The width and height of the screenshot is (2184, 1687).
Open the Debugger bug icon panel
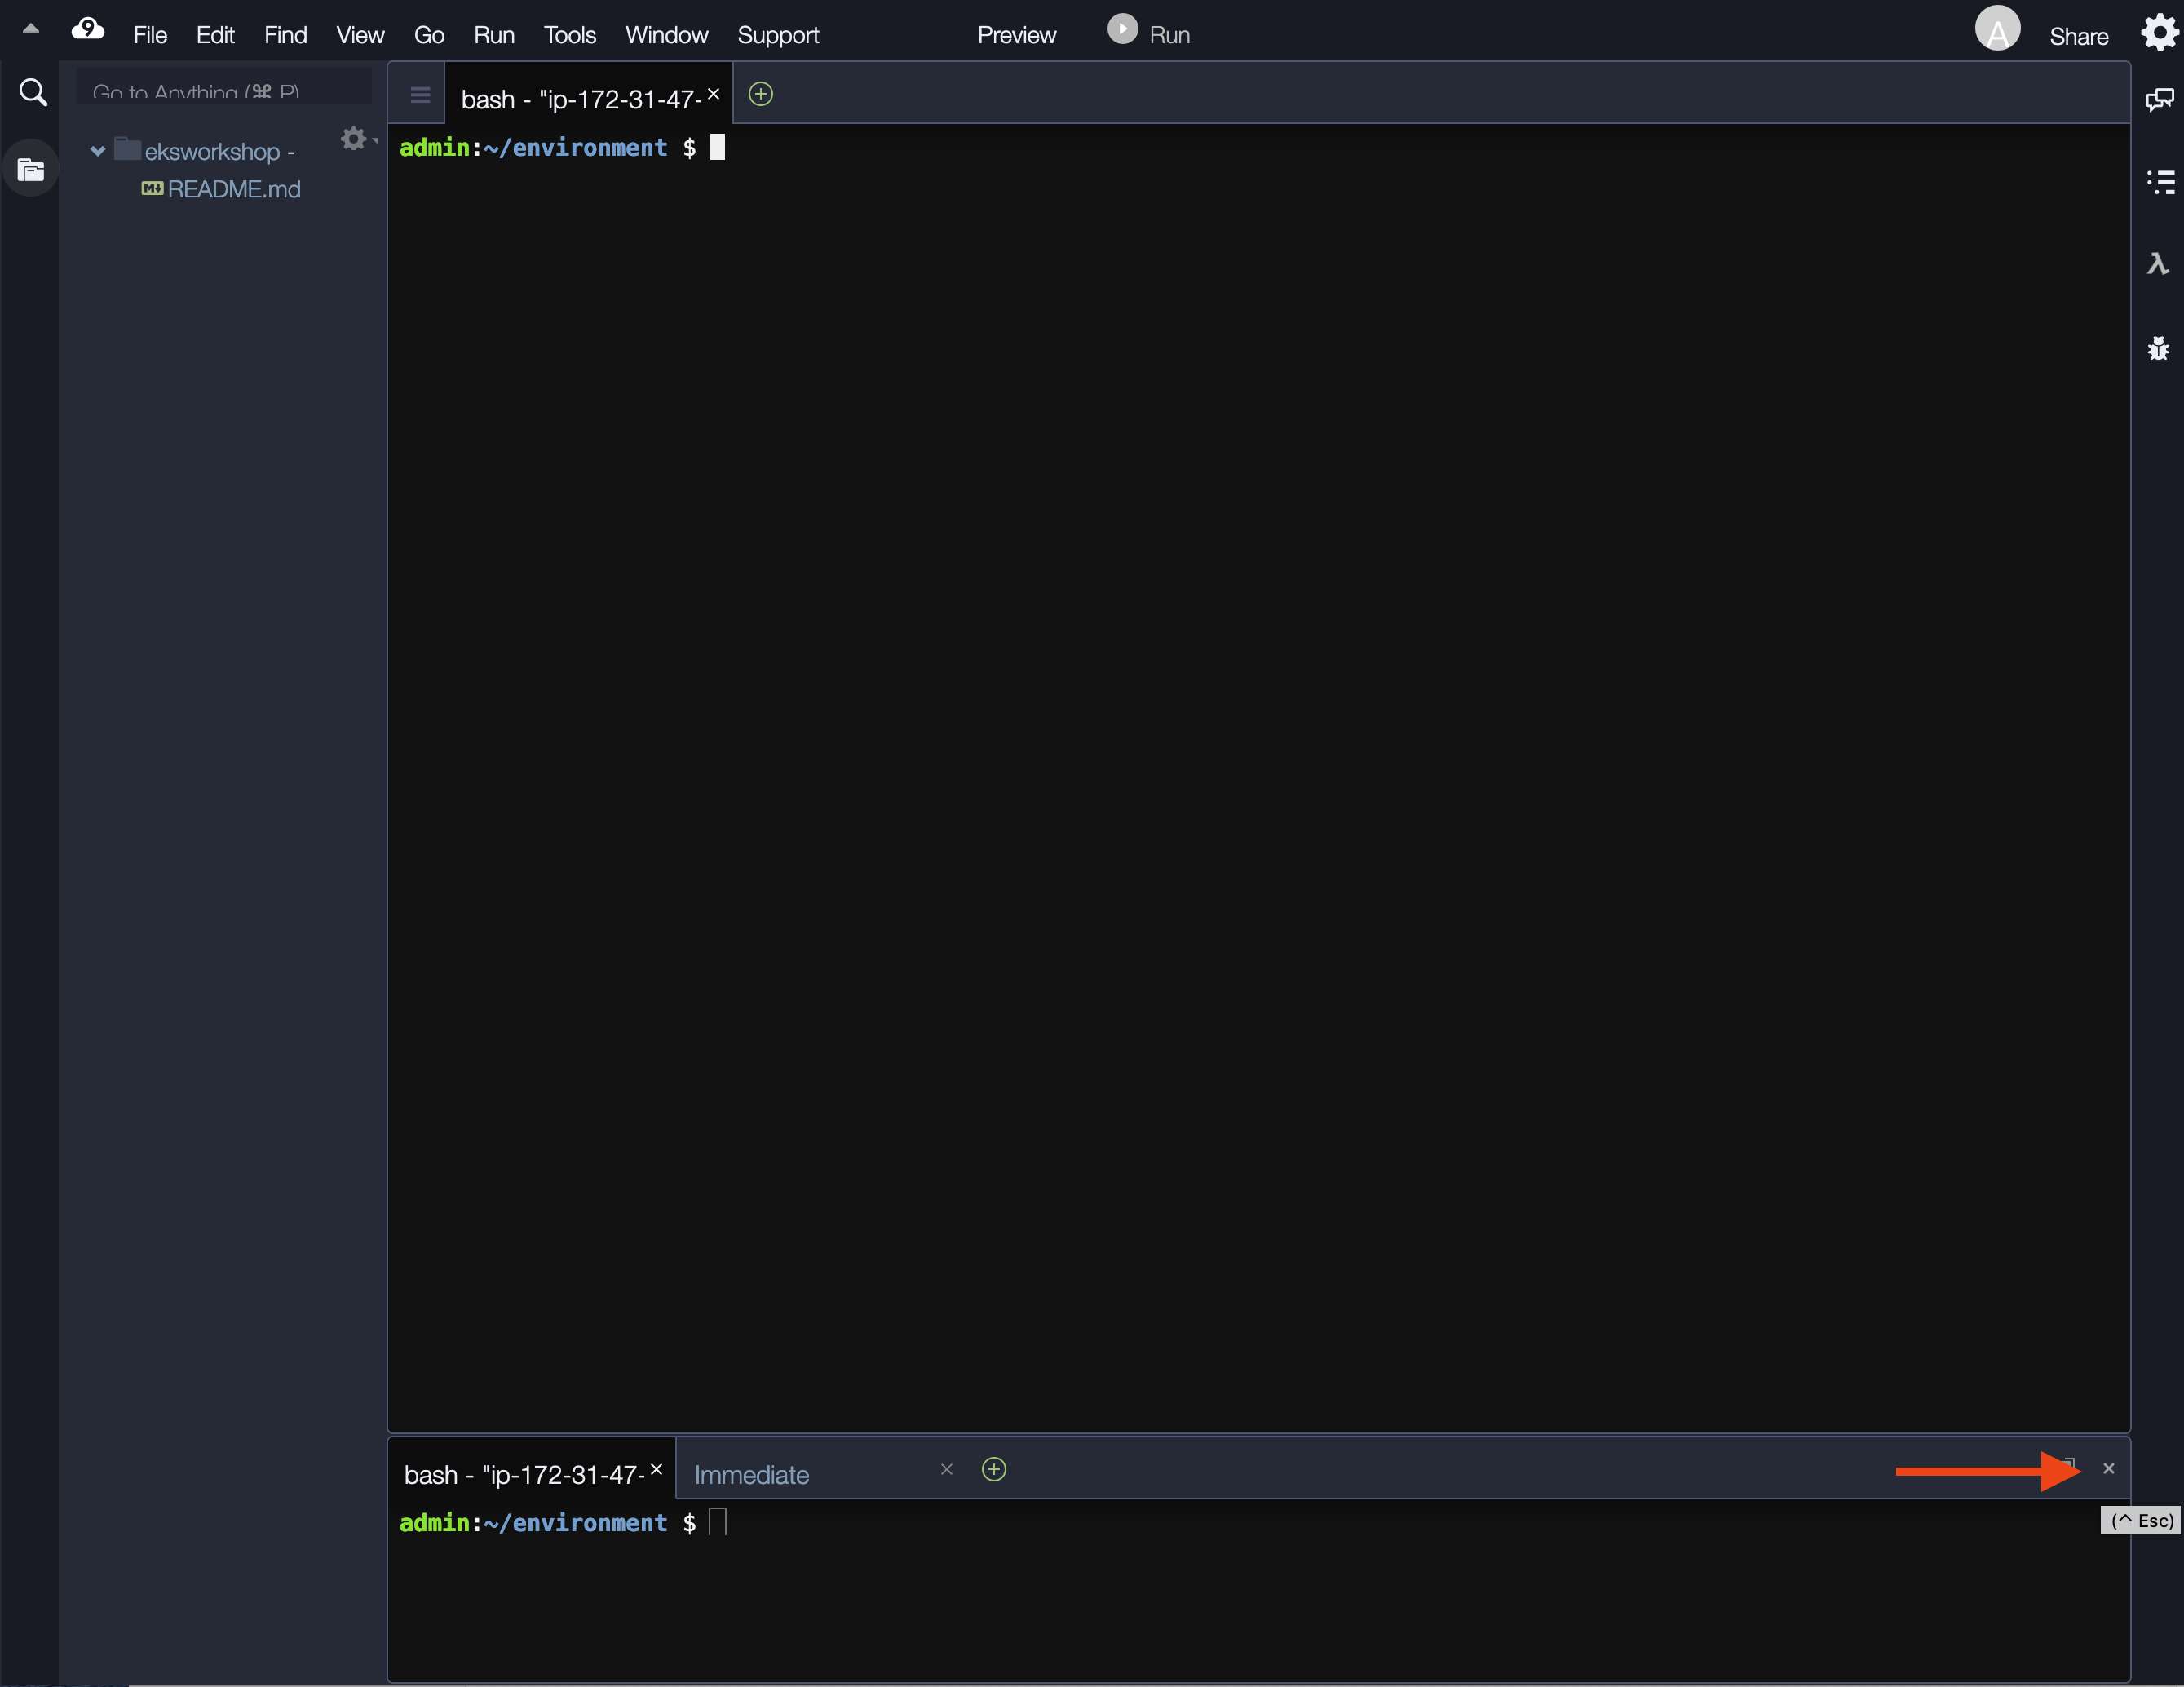tap(2157, 348)
